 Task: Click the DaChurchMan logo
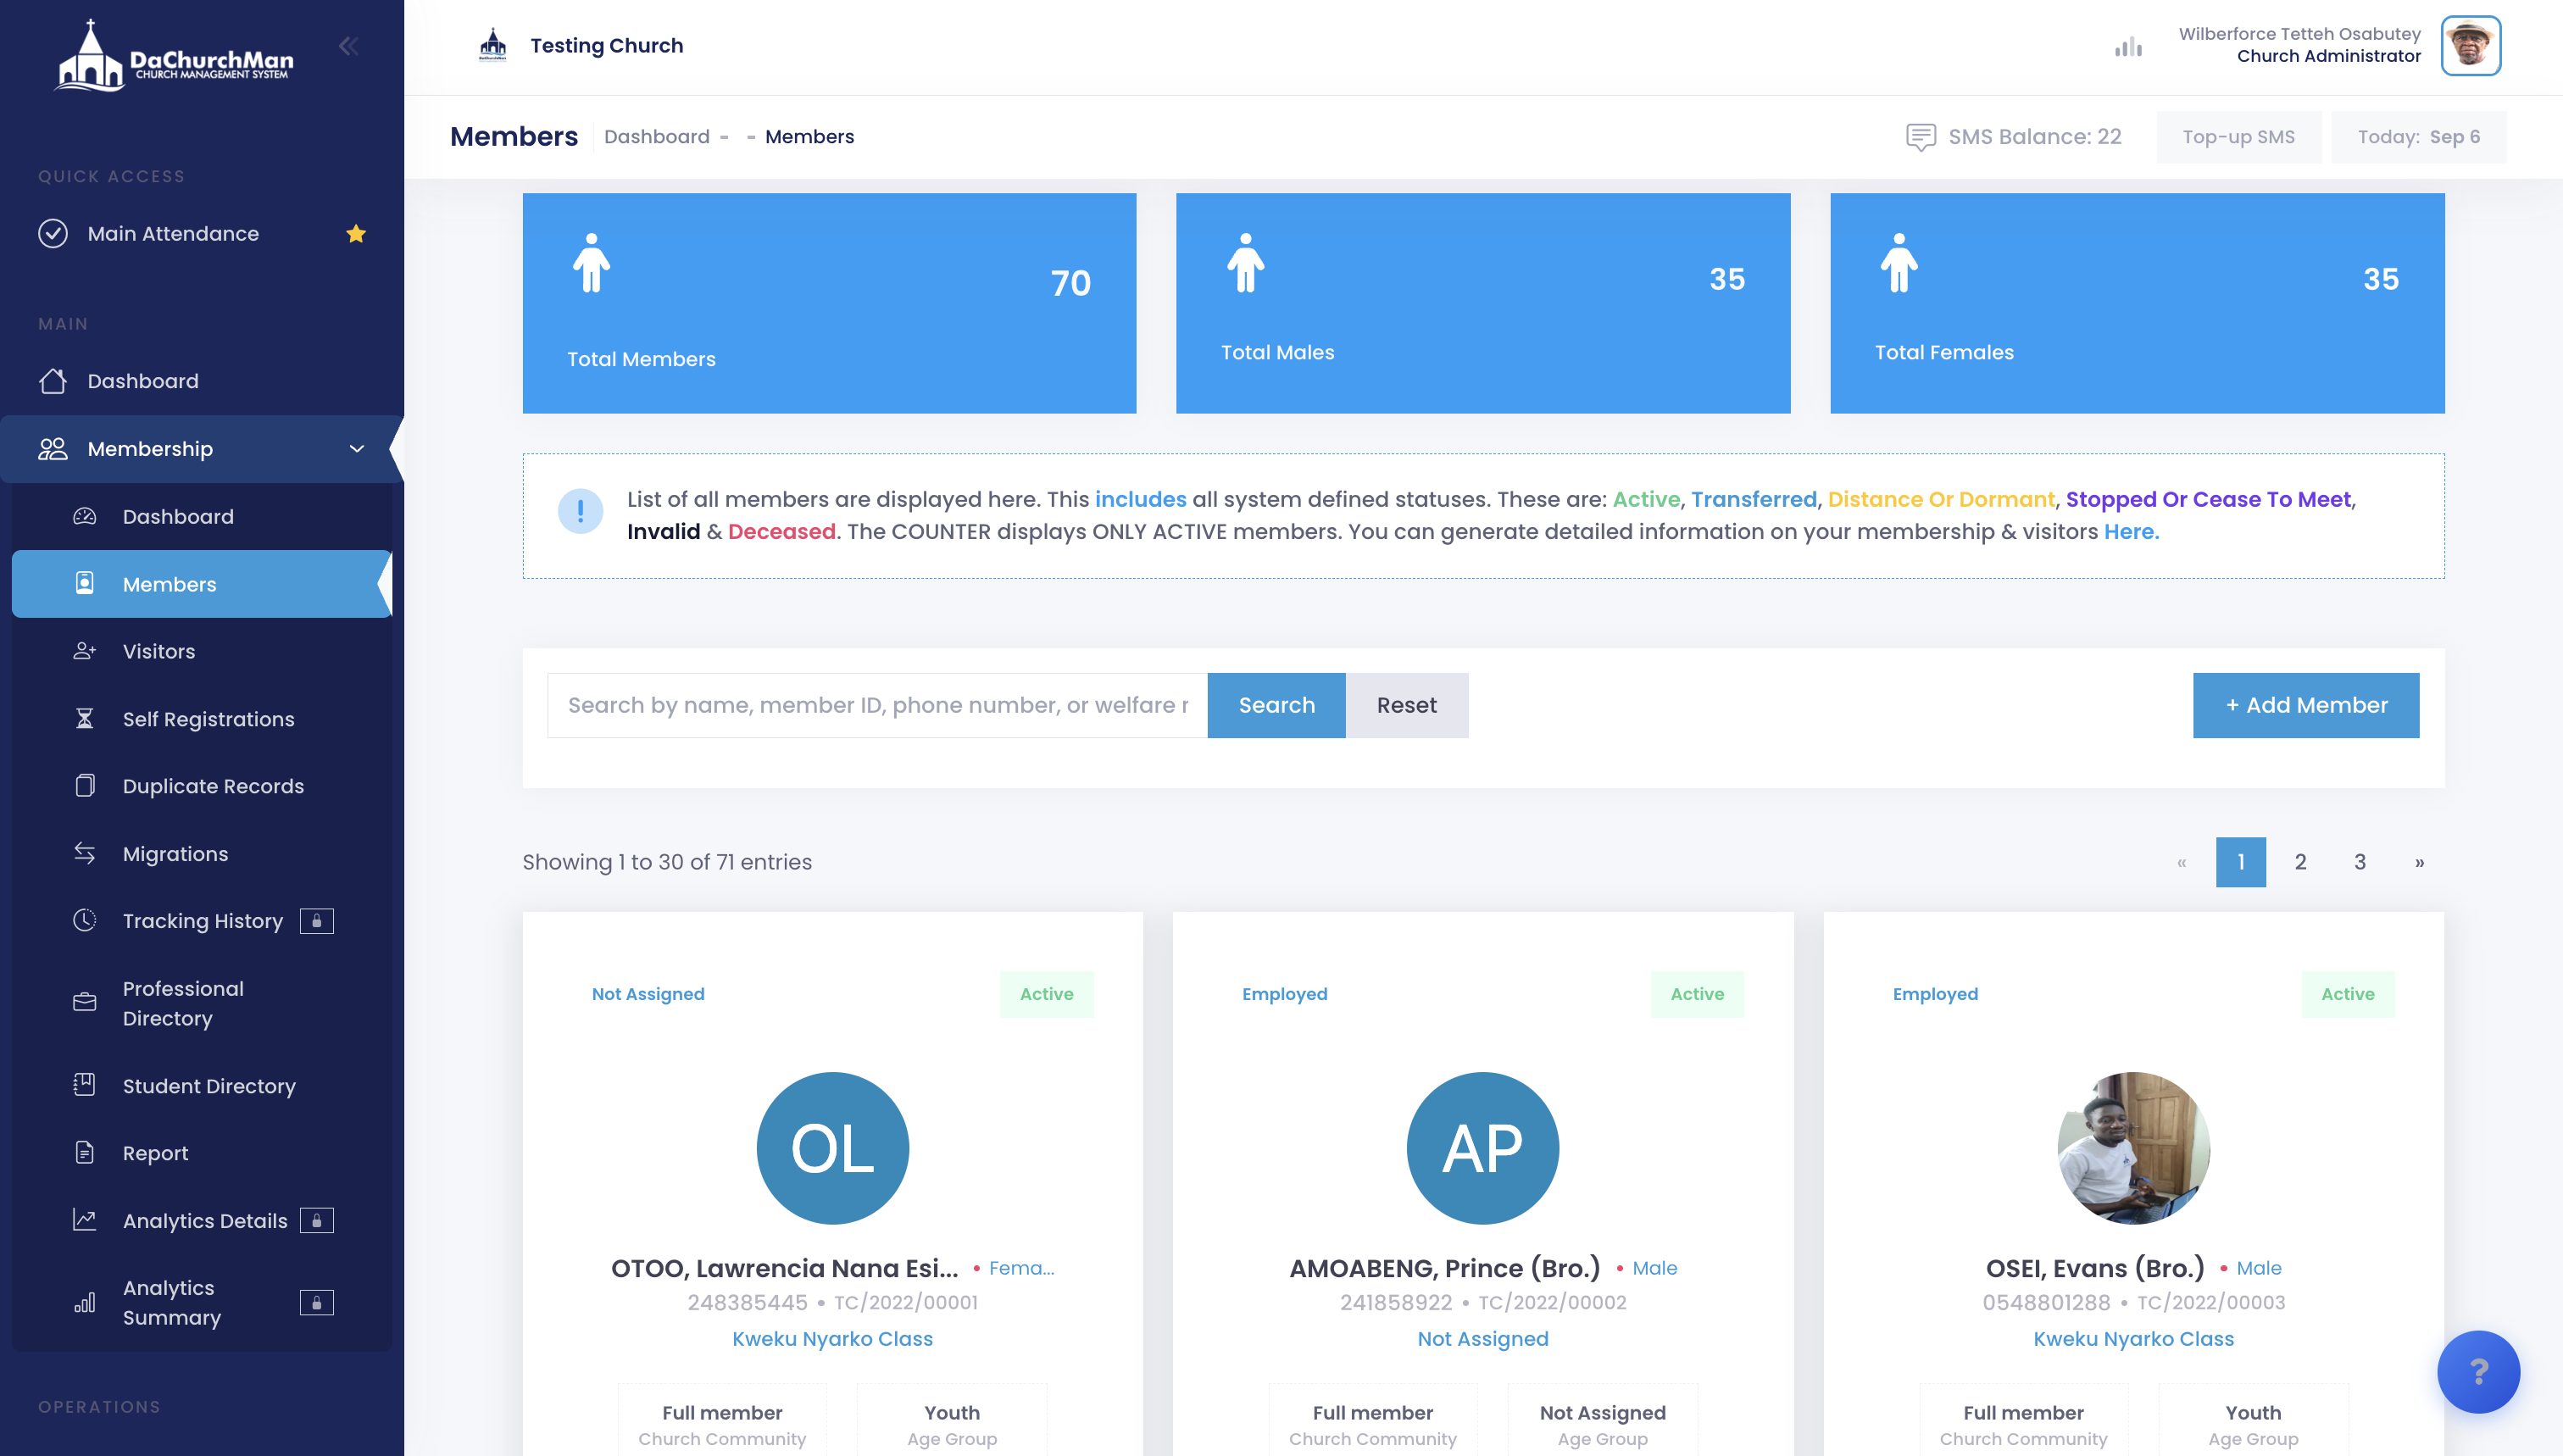tap(175, 56)
